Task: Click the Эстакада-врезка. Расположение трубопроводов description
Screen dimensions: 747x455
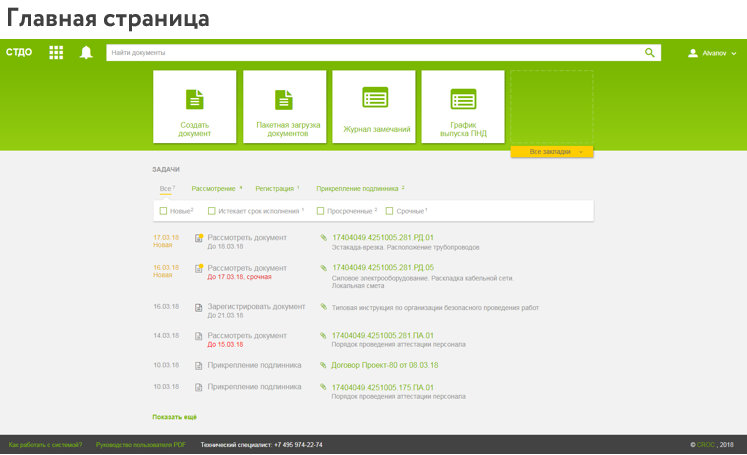Action: point(405,247)
